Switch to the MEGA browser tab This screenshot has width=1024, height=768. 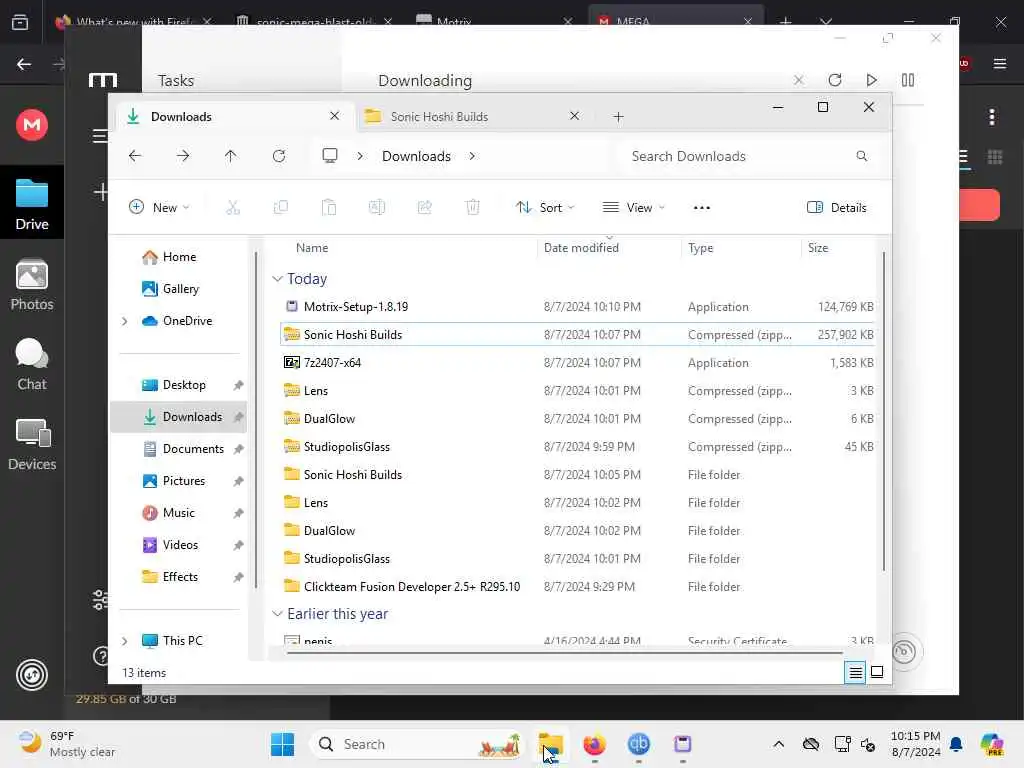tap(676, 21)
